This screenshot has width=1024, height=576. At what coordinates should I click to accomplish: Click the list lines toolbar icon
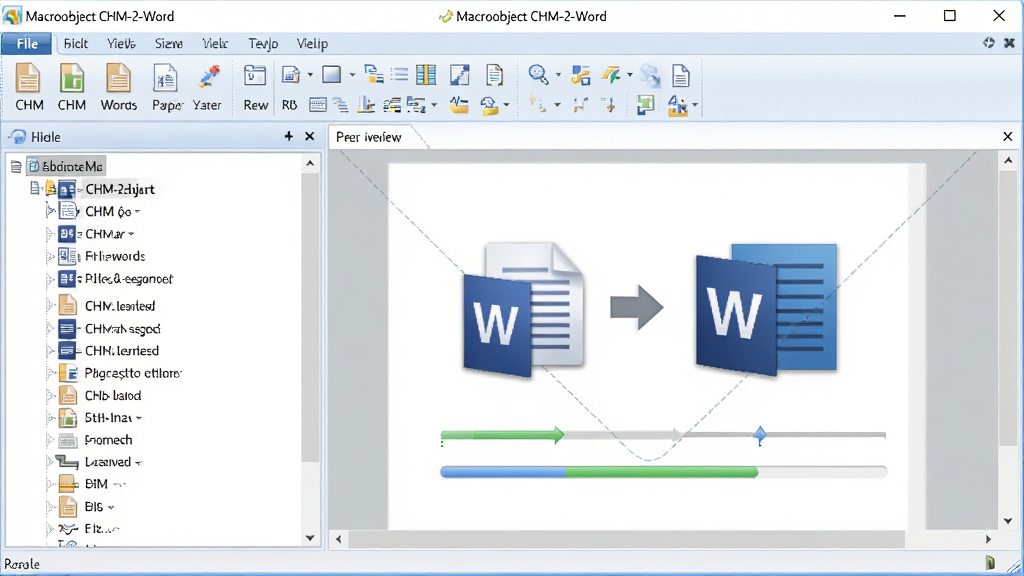click(400, 75)
